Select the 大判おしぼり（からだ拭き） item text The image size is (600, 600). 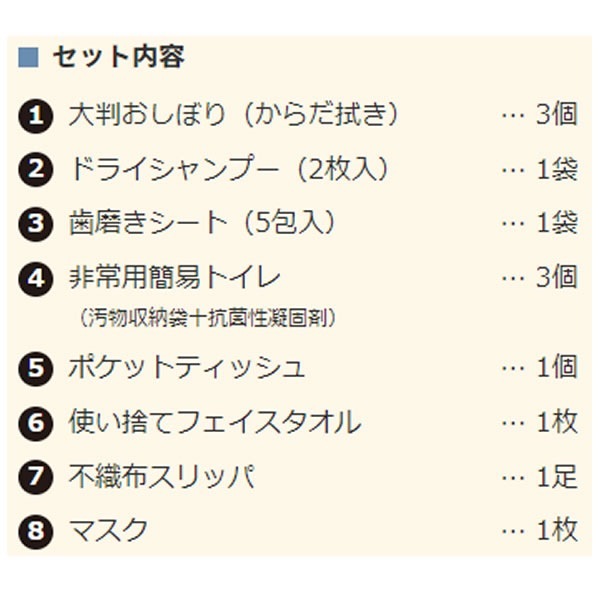point(234,115)
